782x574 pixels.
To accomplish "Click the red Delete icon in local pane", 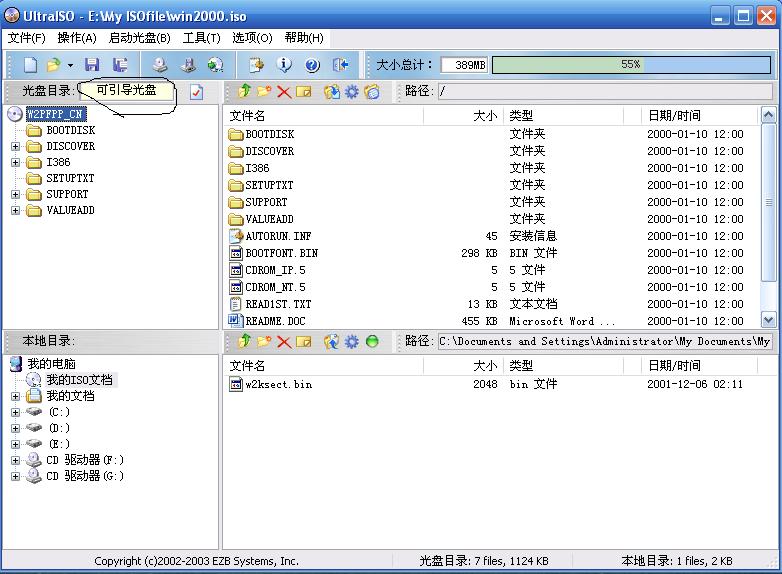I will pos(284,342).
